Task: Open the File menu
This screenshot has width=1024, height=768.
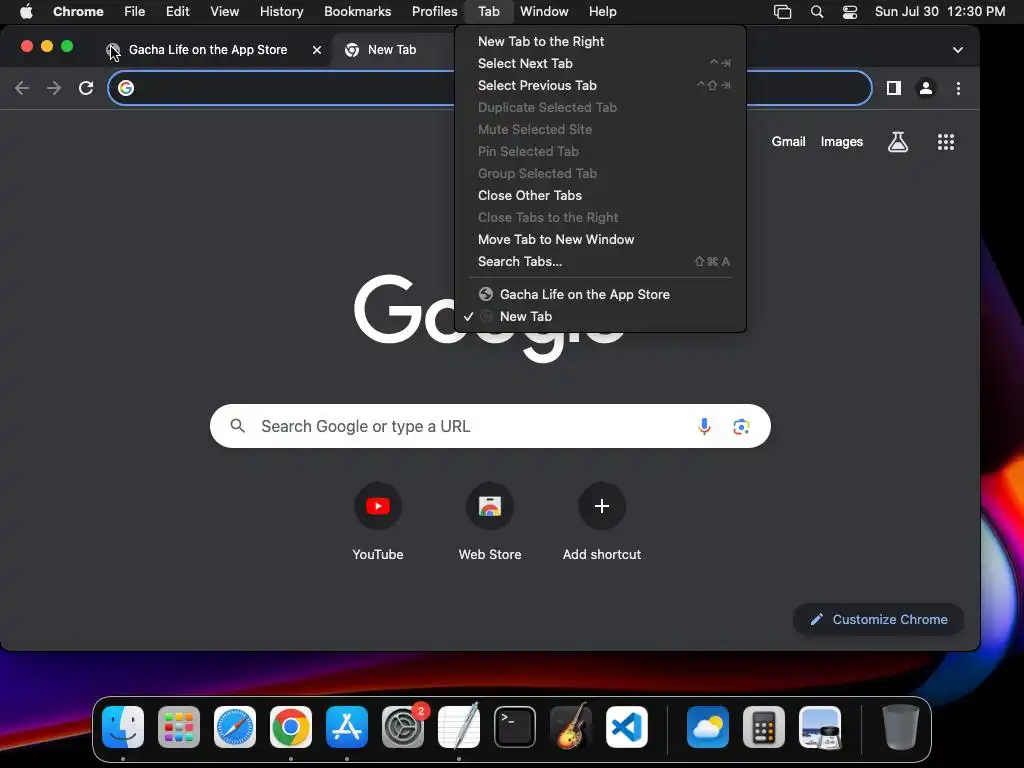Action: pyautogui.click(x=135, y=12)
